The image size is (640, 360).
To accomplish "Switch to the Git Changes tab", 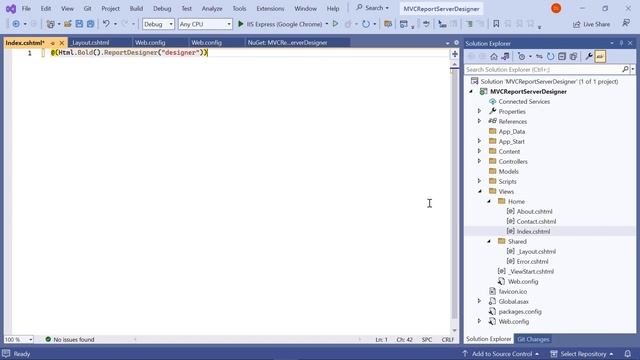I will click(x=533, y=339).
